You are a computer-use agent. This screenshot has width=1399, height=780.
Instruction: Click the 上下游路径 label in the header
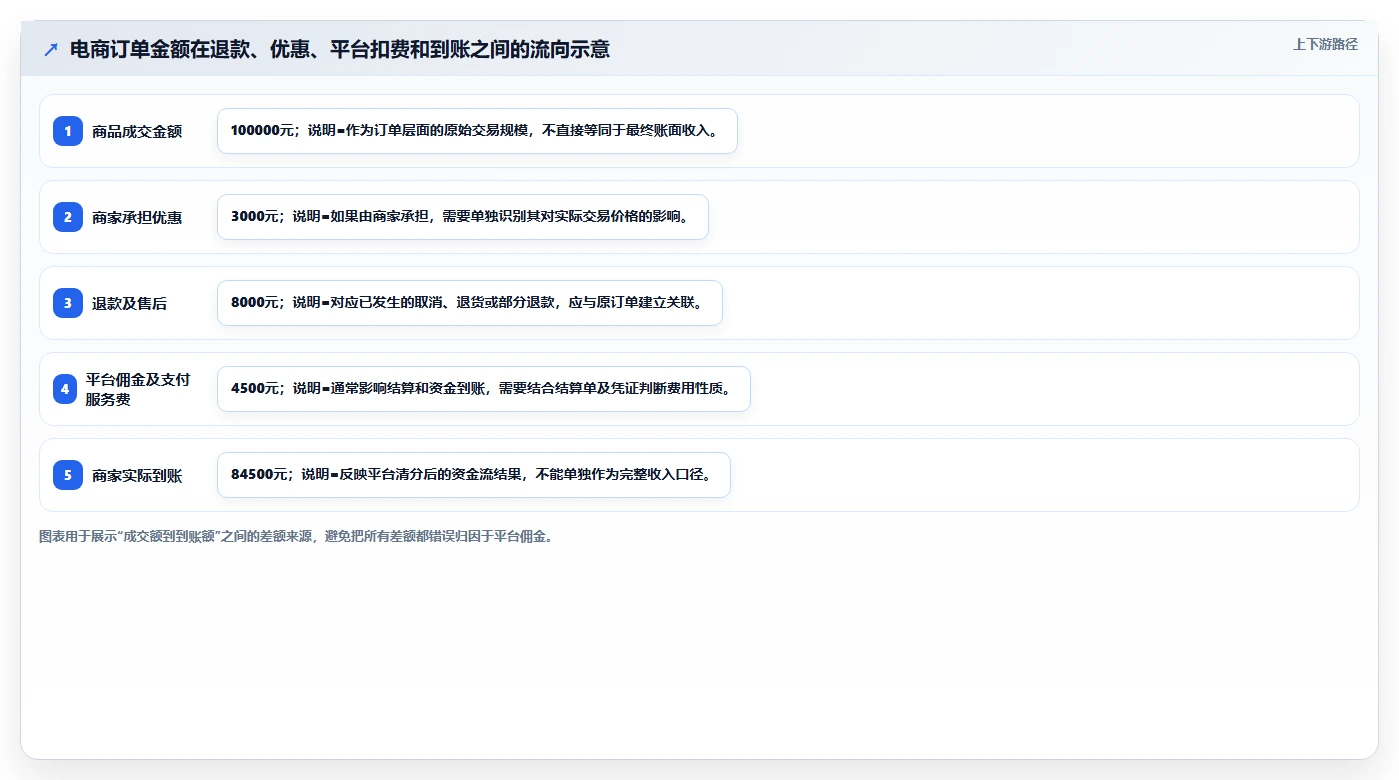(1325, 44)
